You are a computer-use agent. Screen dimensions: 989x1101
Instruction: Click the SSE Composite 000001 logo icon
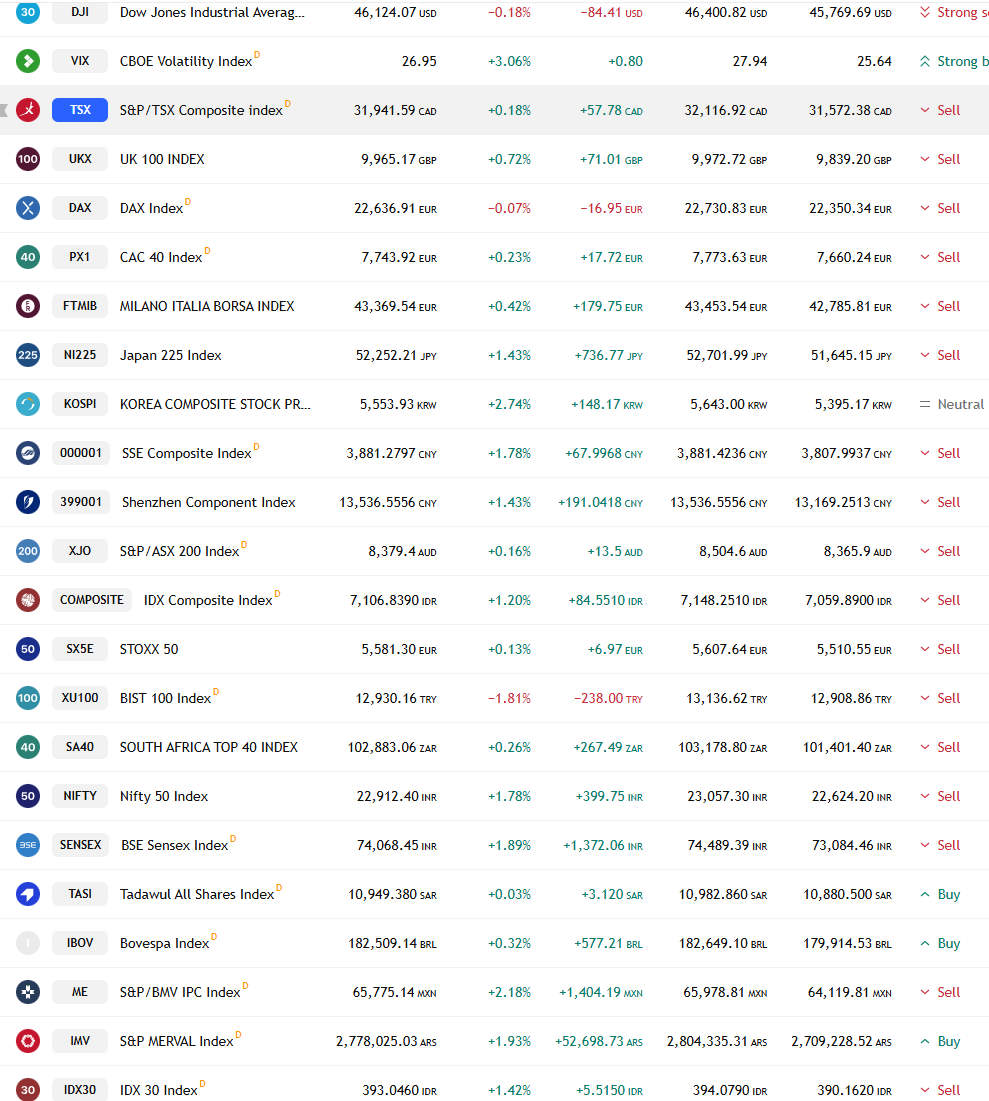[28, 453]
